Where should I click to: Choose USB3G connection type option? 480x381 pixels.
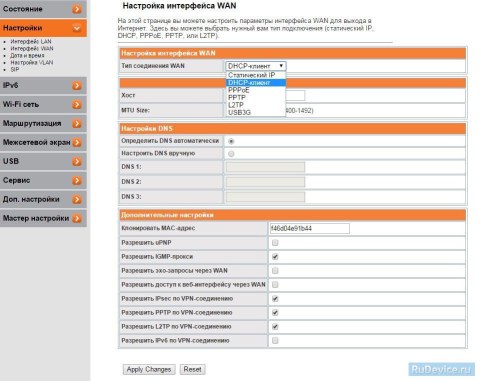tap(256, 113)
